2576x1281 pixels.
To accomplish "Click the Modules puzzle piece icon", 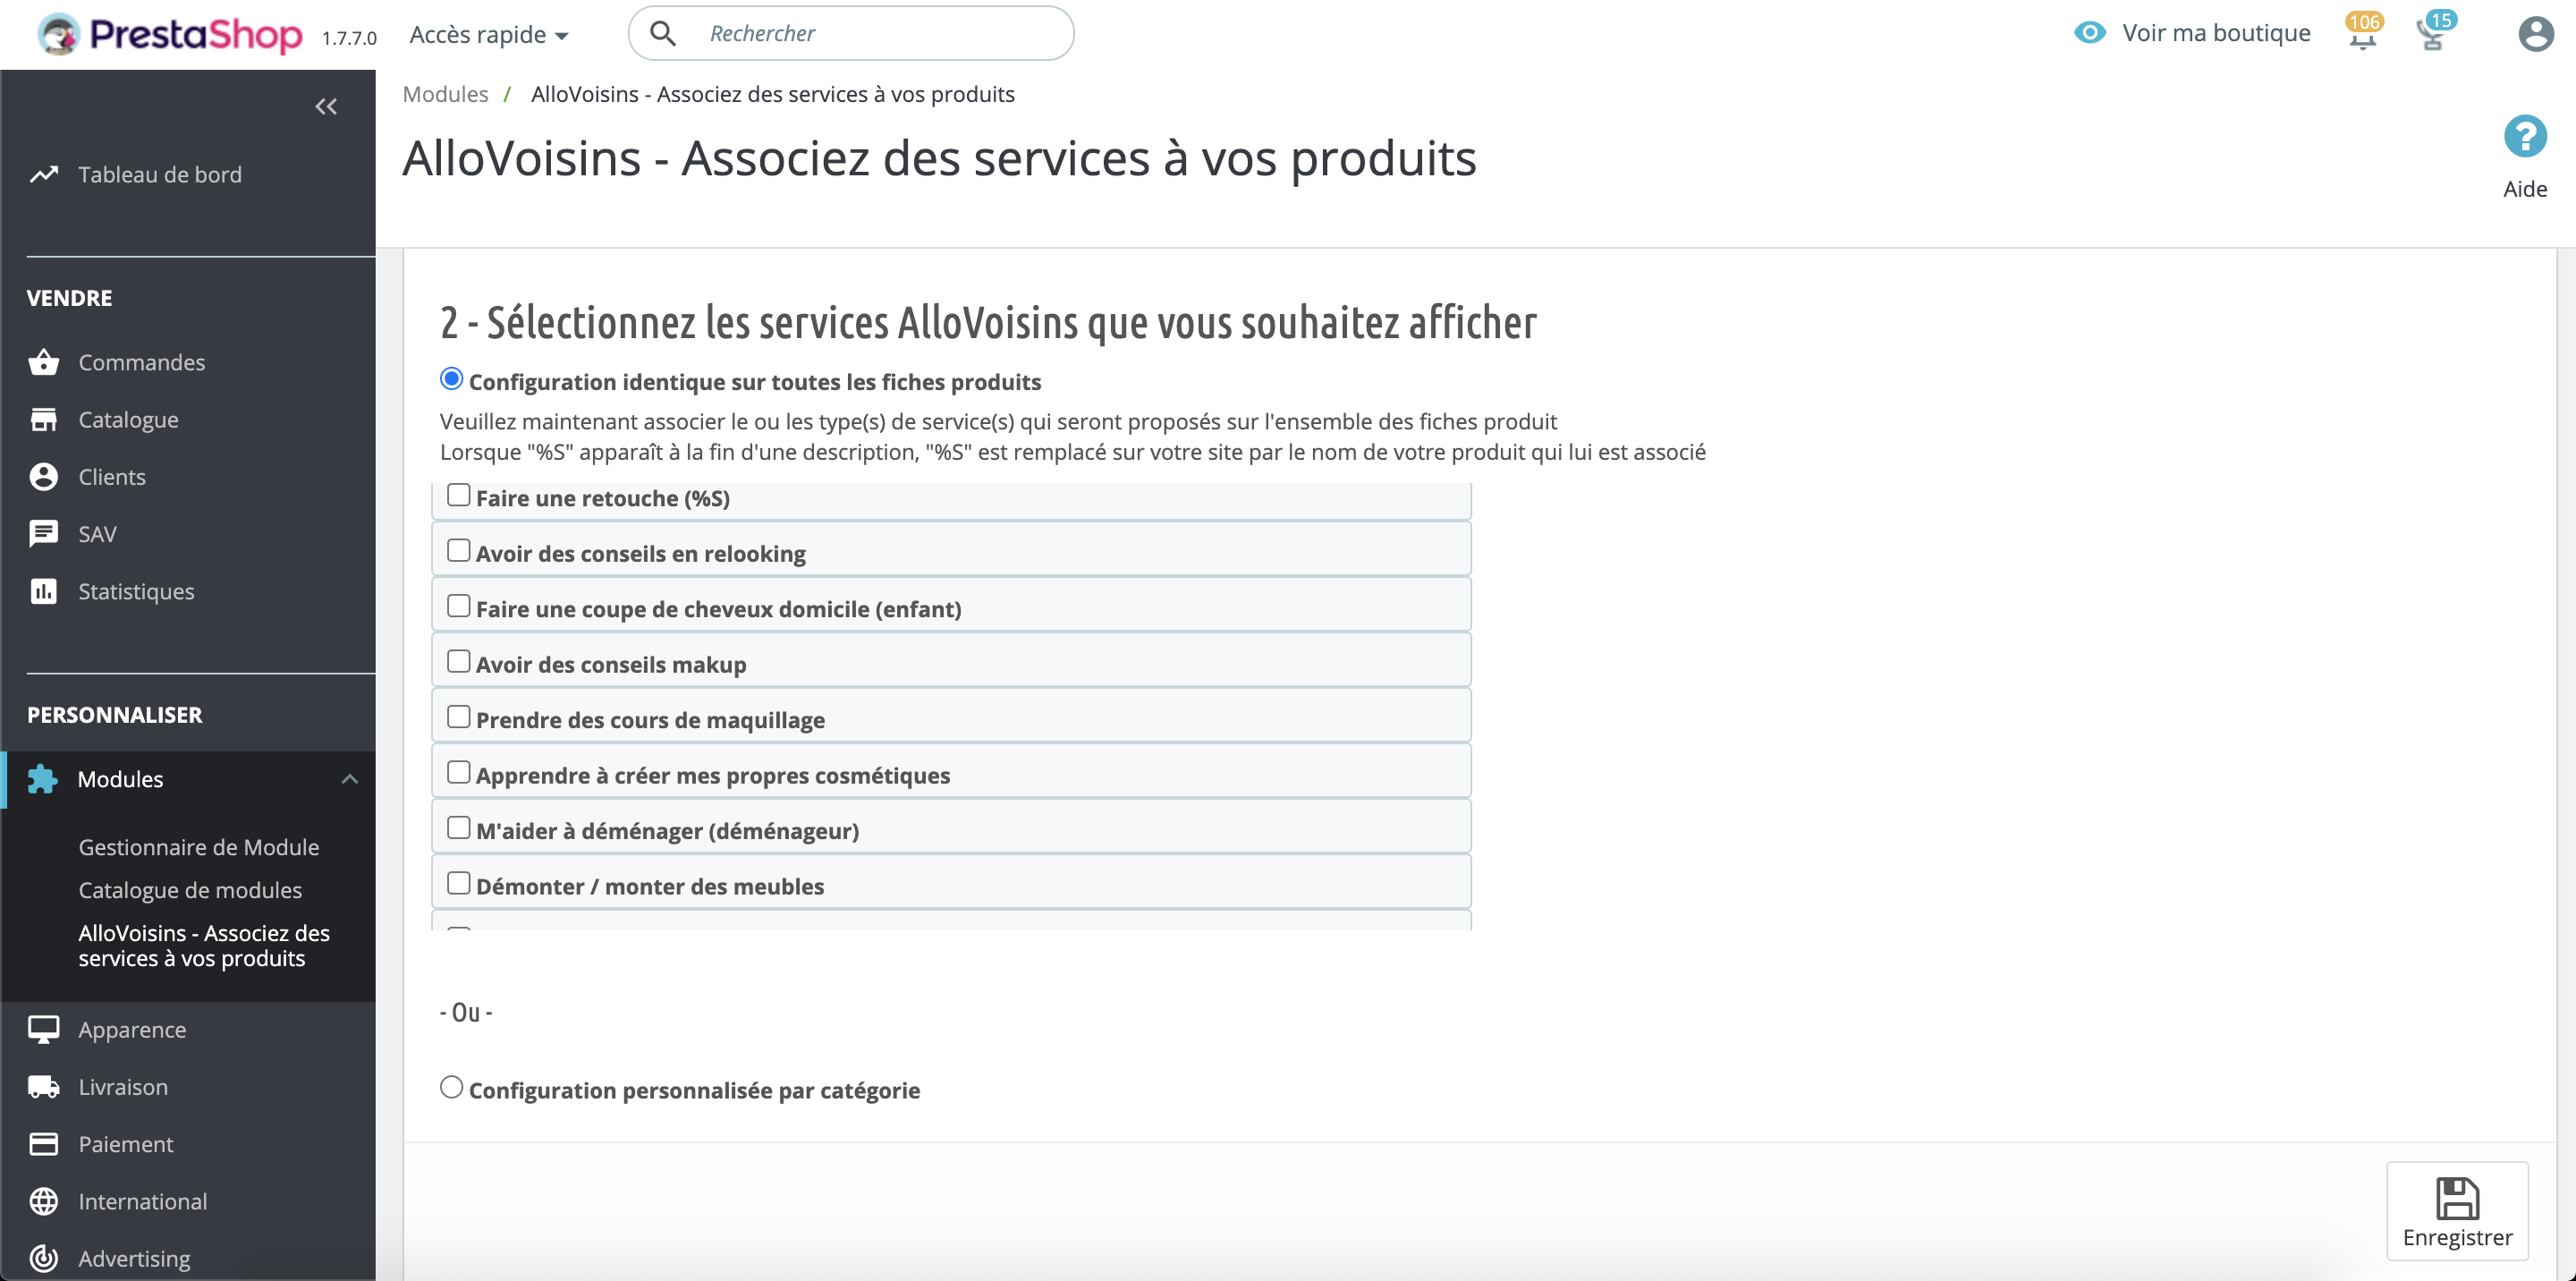I will click(43, 779).
